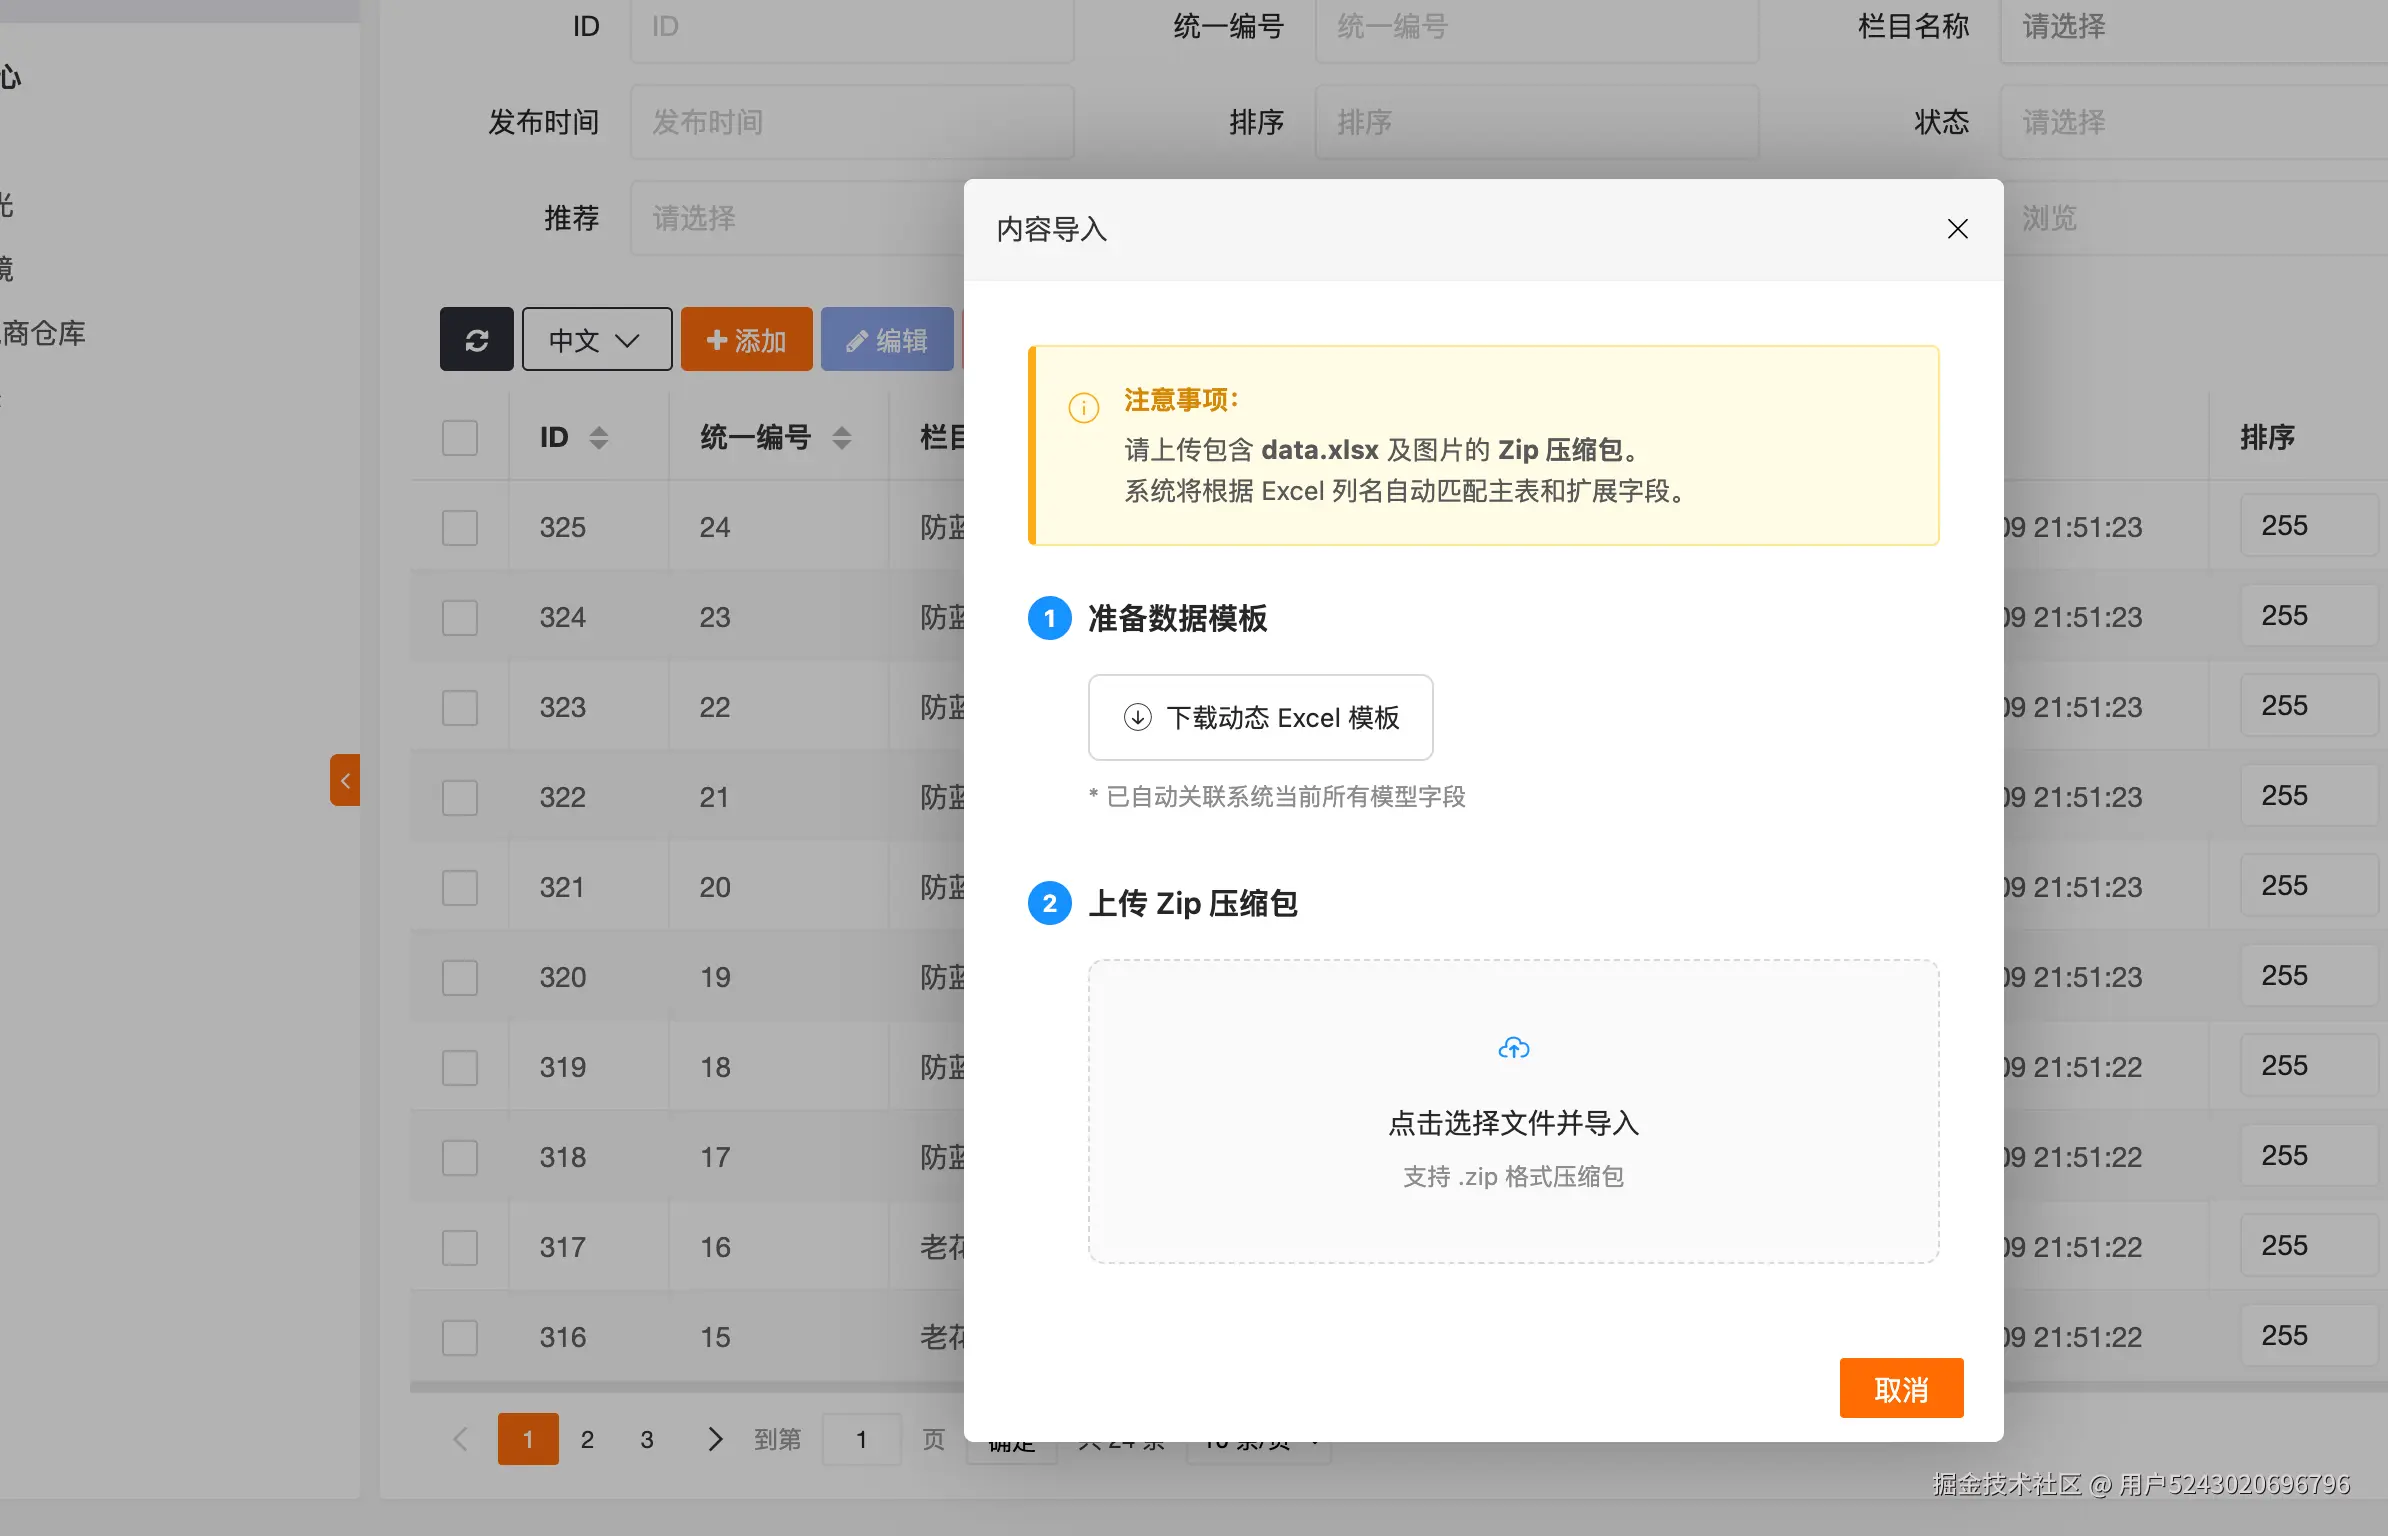Click the 取消 button
This screenshot has width=2388, height=1536.
click(1900, 1388)
